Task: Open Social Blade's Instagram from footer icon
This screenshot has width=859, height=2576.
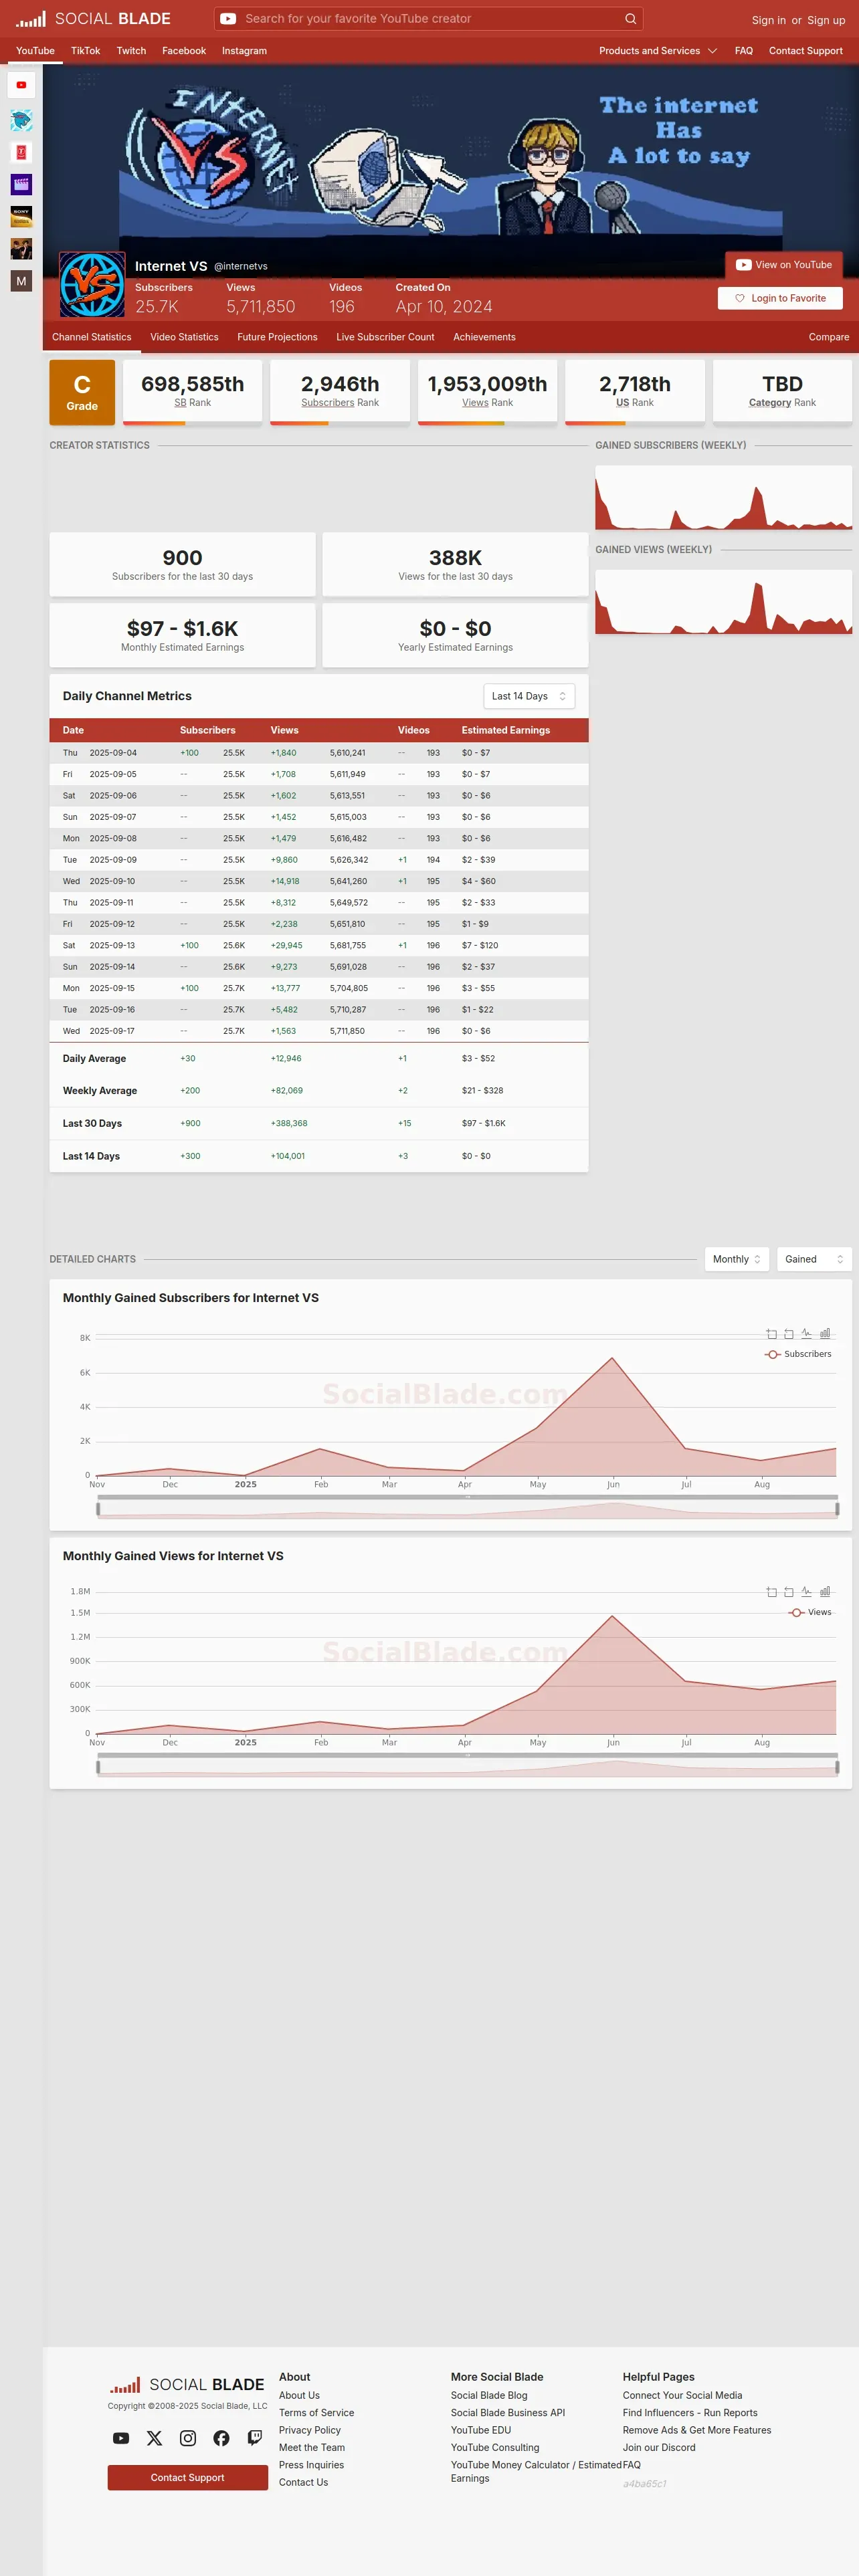Action: [188, 2438]
